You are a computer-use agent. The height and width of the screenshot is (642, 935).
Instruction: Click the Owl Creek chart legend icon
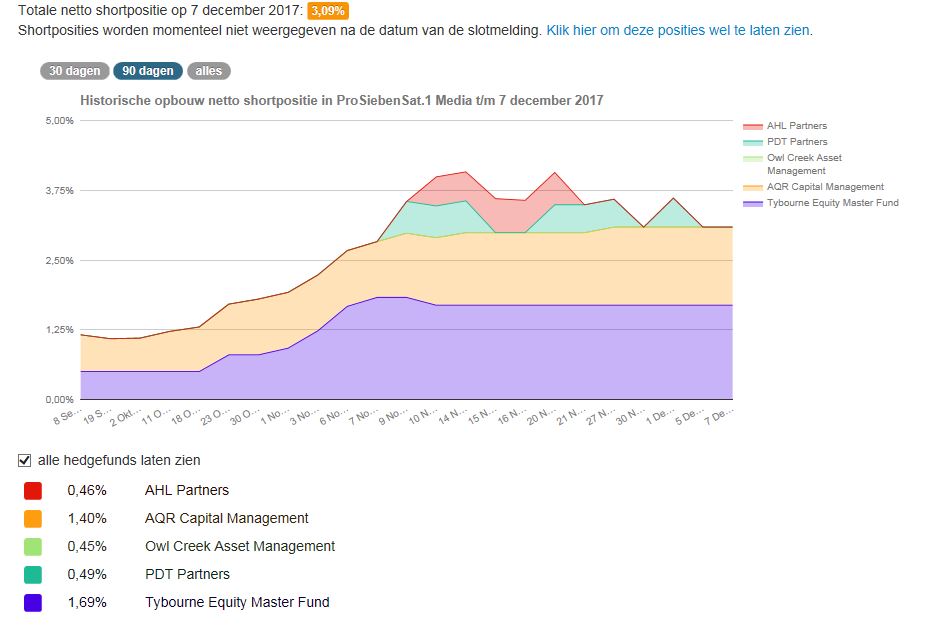point(753,158)
